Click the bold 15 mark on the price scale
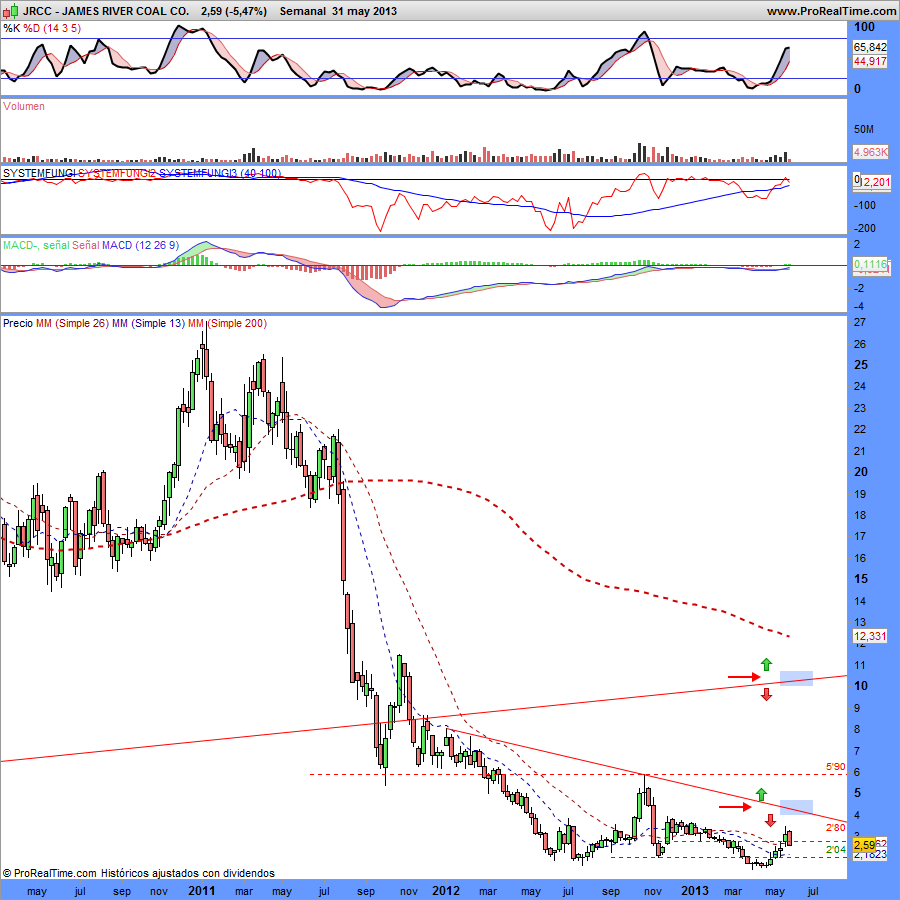 tap(861, 579)
